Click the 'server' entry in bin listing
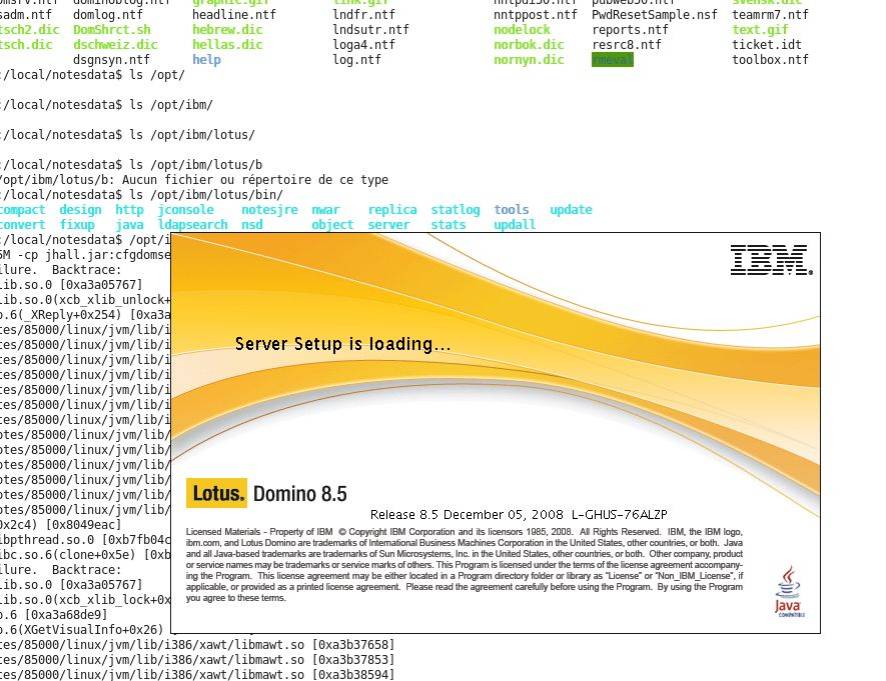The height and width of the screenshot is (681, 886). pos(389,225)
